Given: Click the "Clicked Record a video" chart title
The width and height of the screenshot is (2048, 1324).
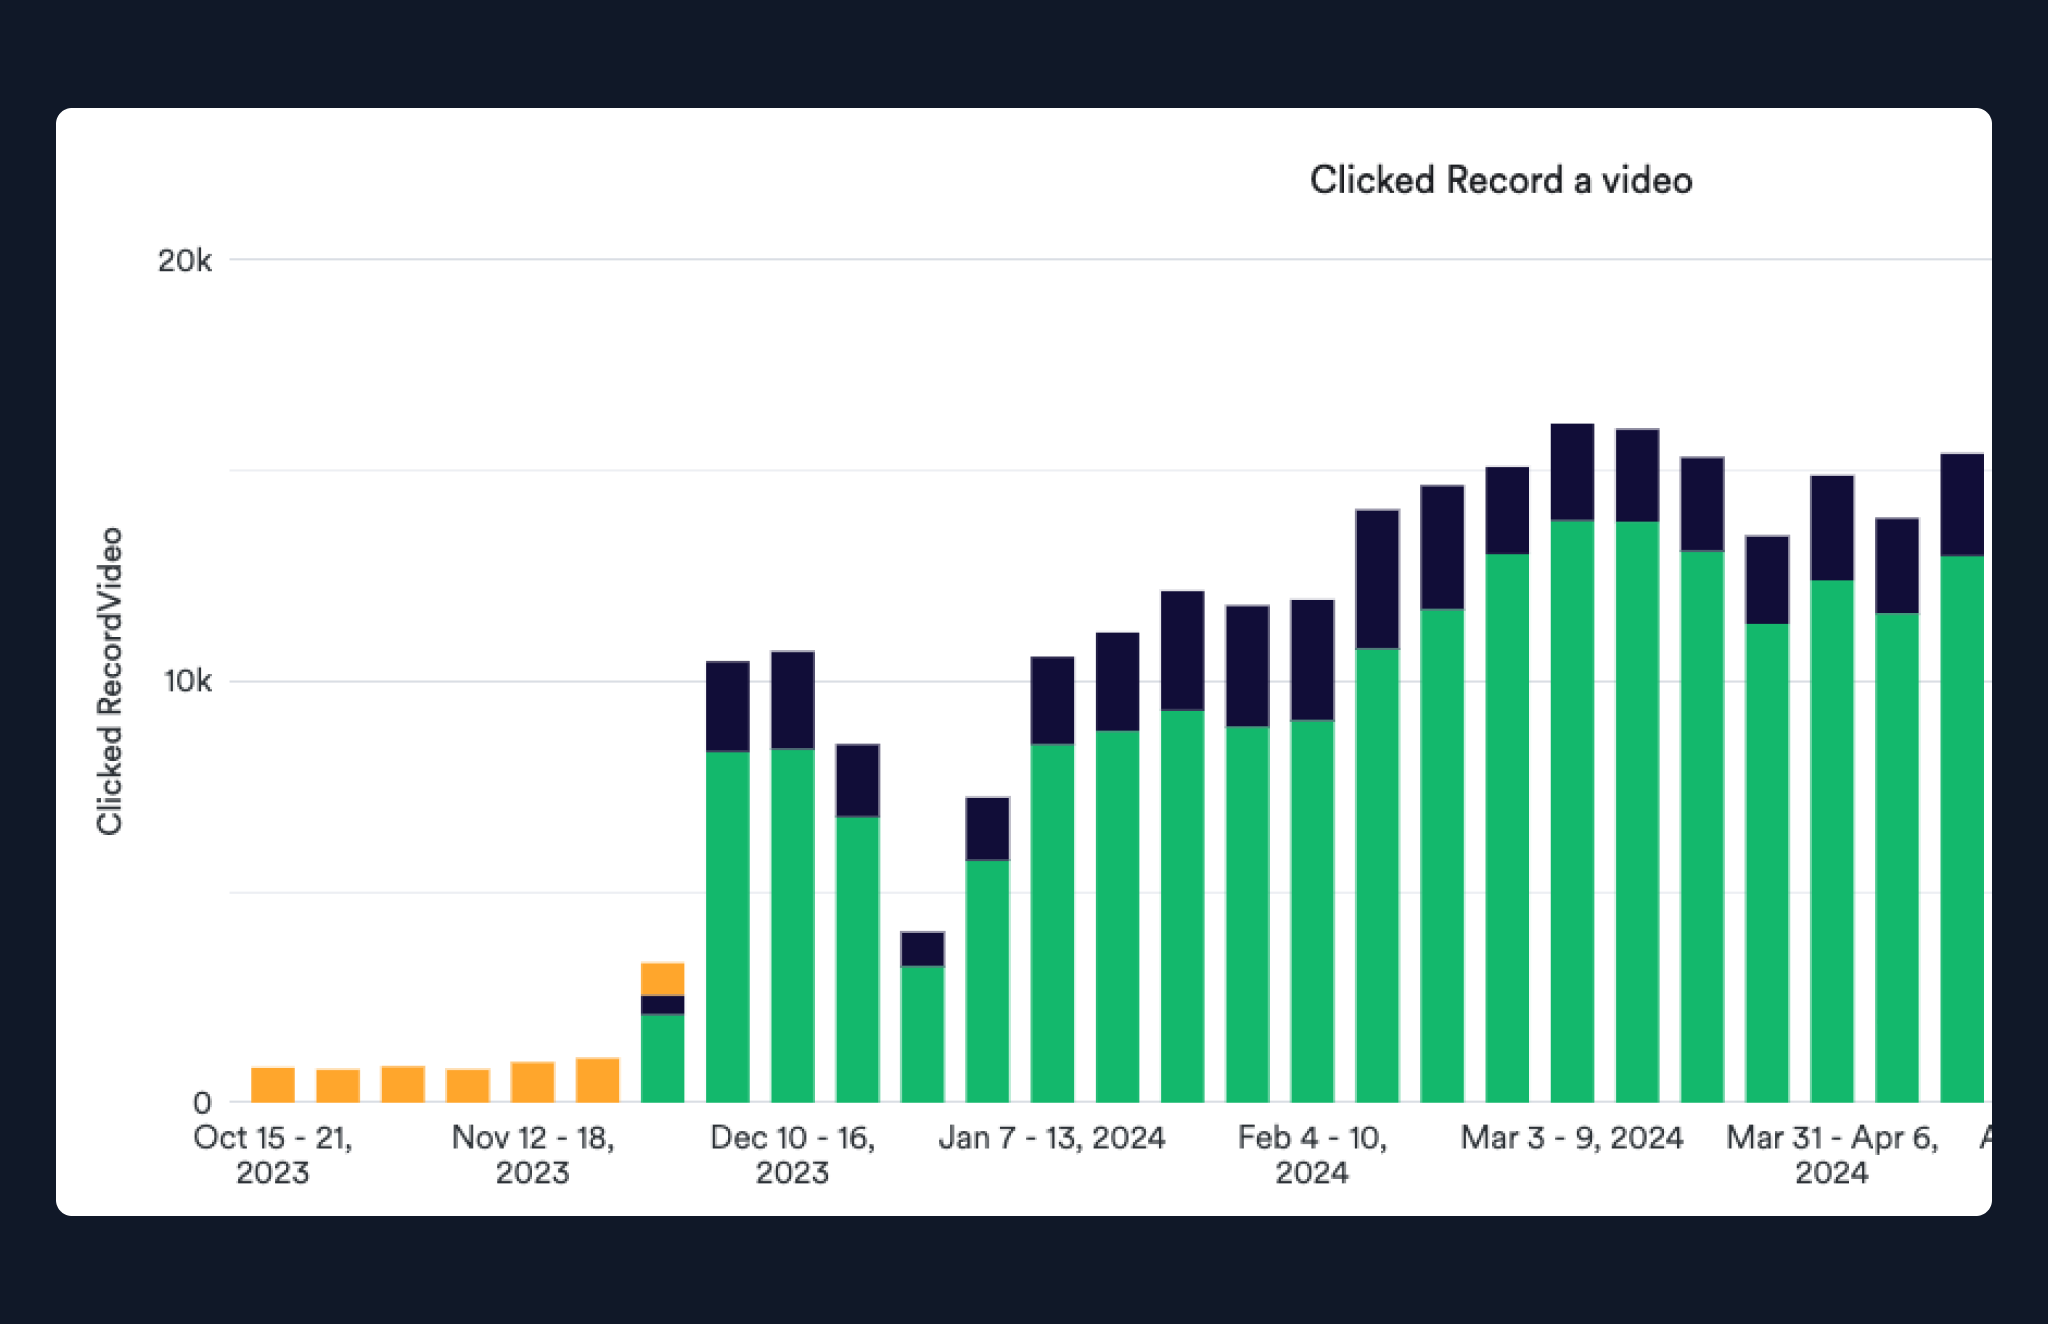Looking at the screenshot, I should (x=1501, y=180).
